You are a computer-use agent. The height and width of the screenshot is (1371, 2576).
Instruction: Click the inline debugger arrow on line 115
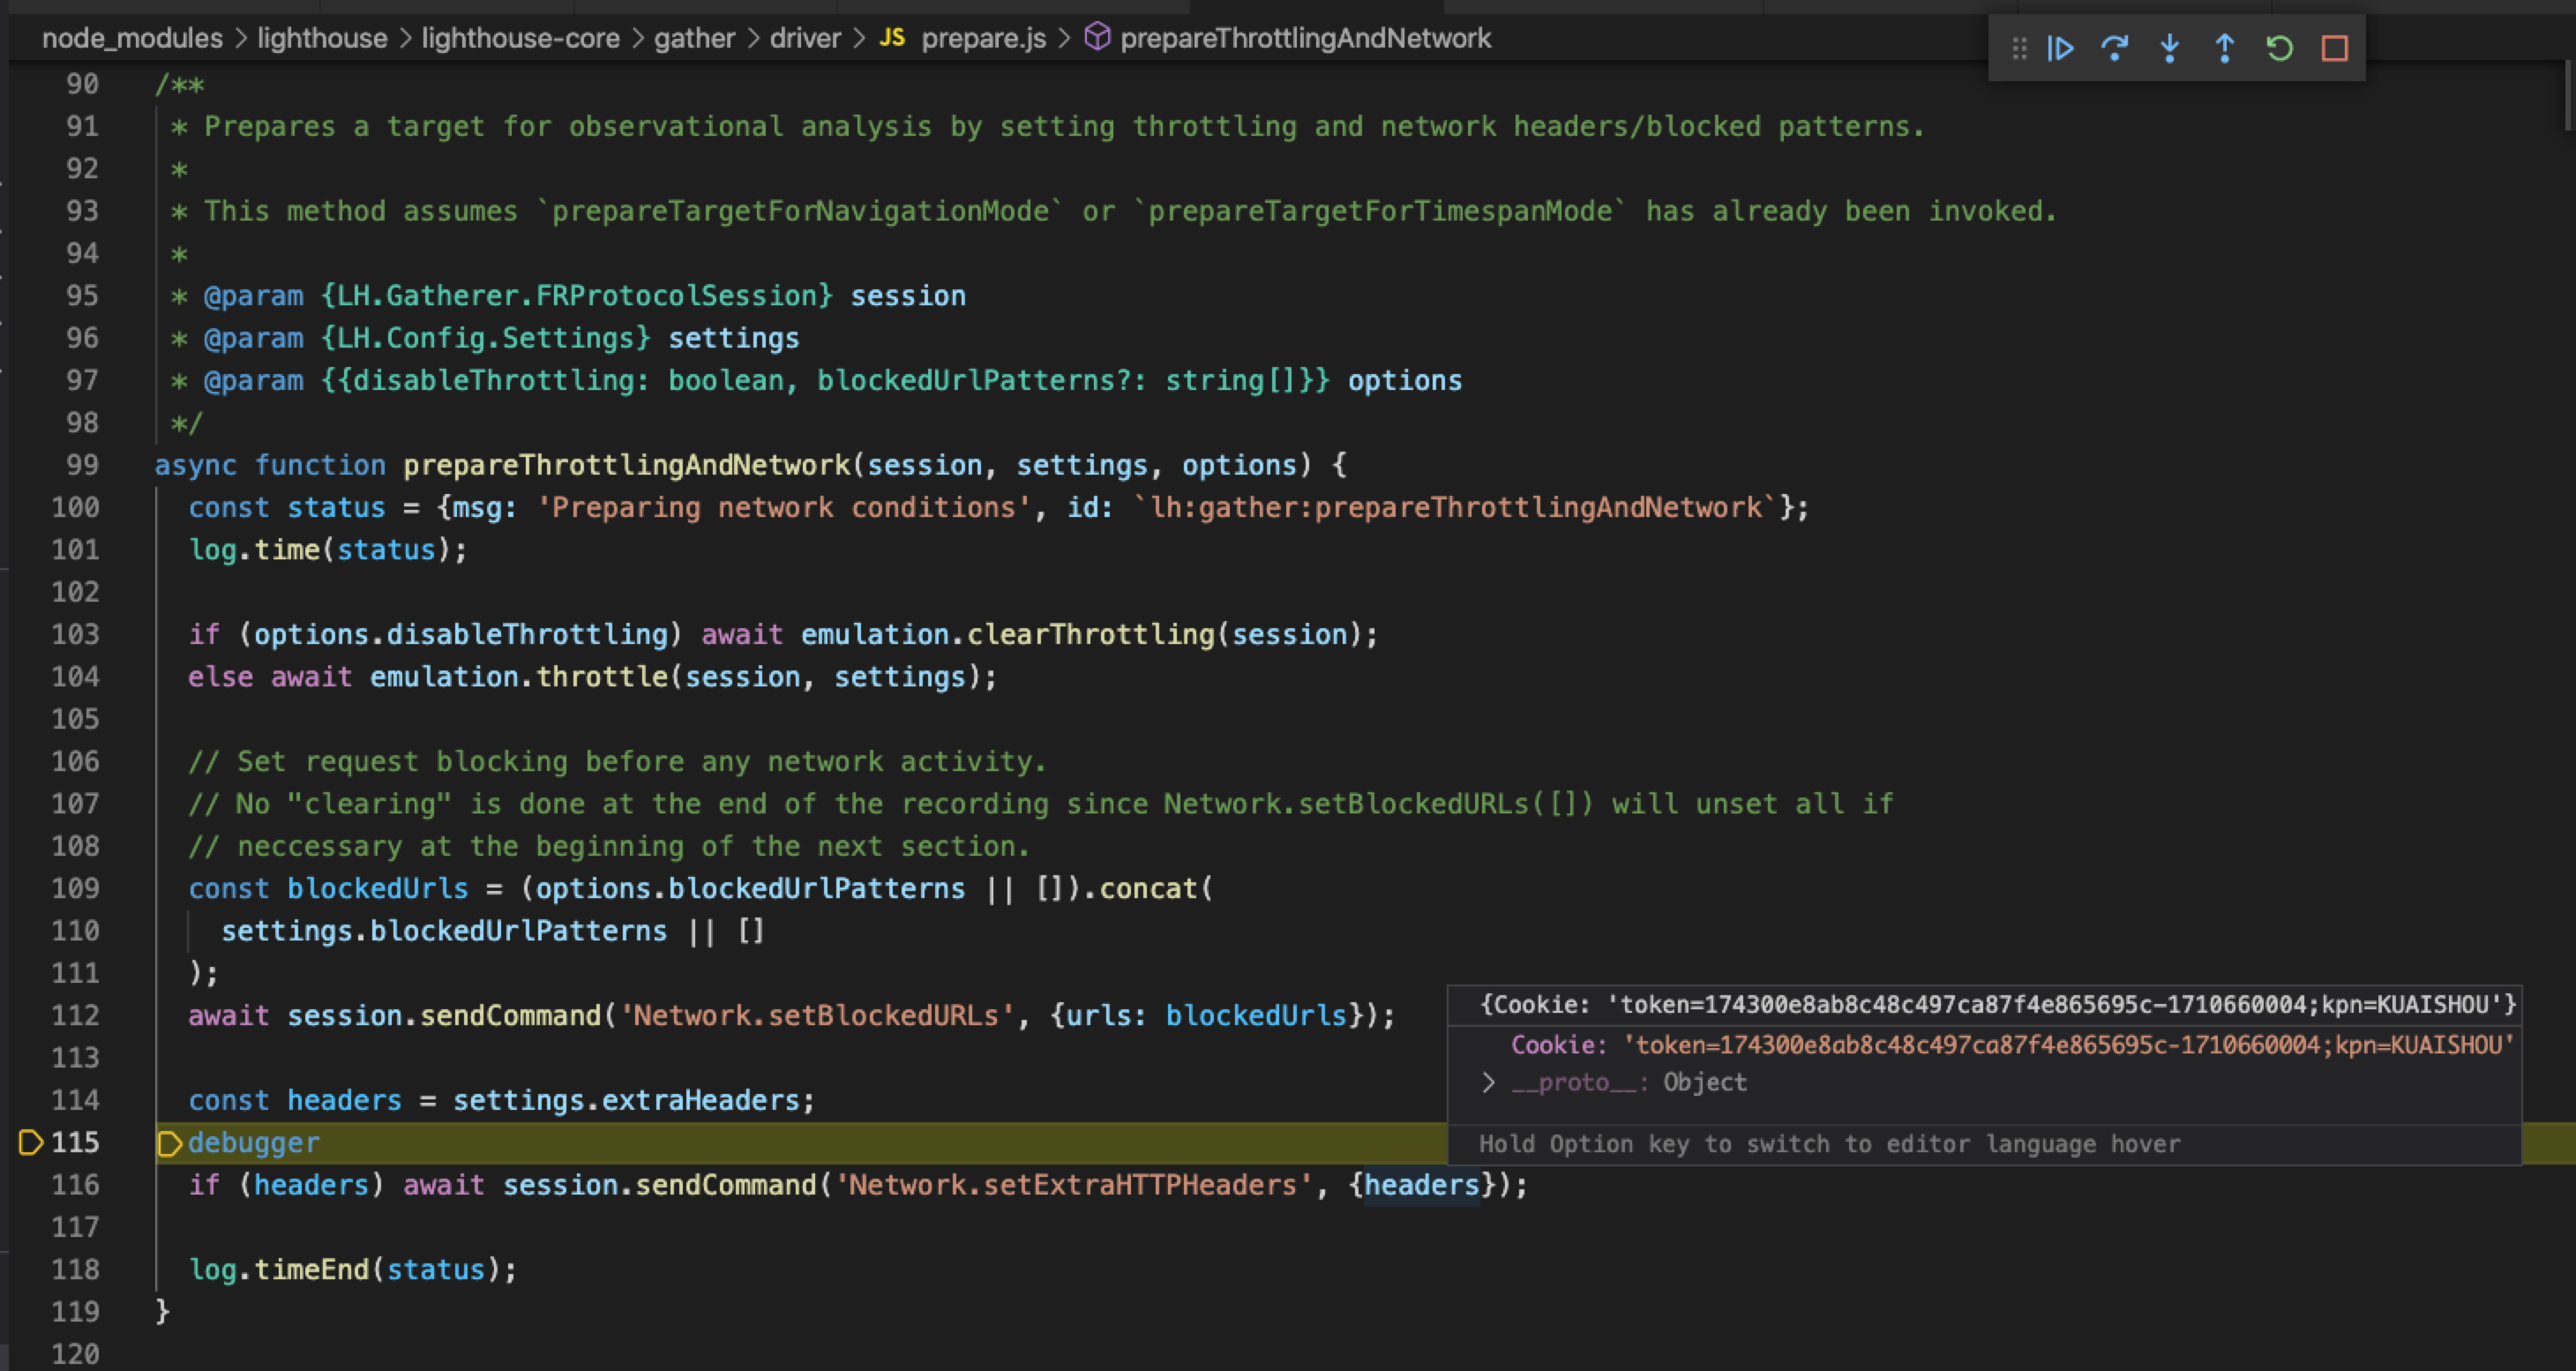(x=170, y=1143)
